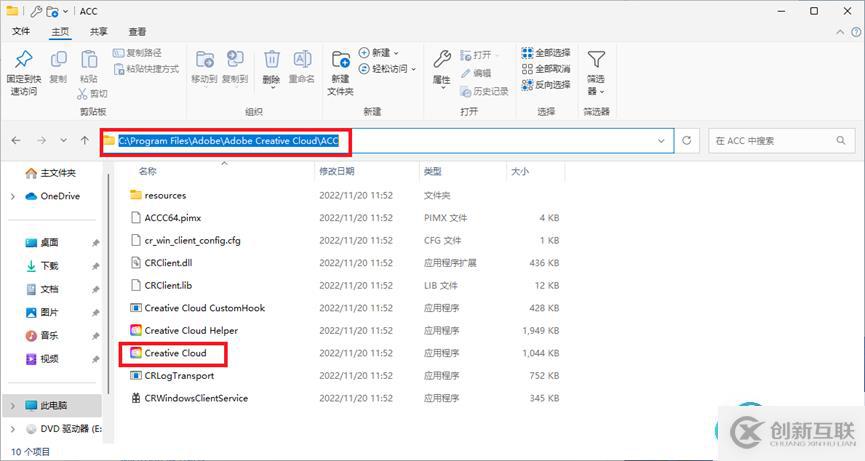The height and width of the screenshot is (461, 865).
Task: Open Desktop (桌面) in sidebar
Action: click(x=42, y=243)
